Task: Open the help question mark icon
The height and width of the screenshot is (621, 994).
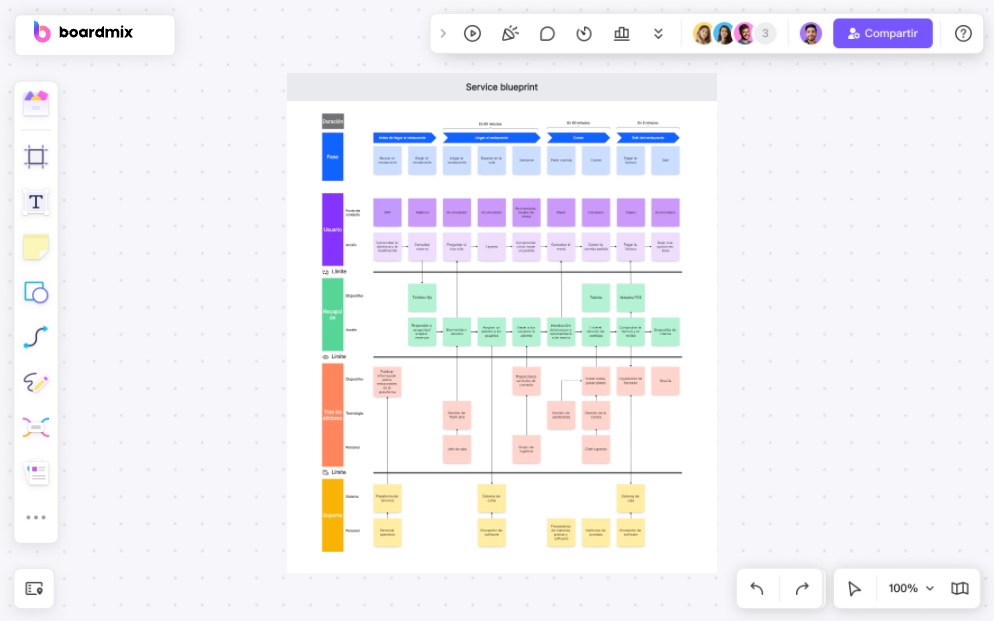Action: coord(963,34)
